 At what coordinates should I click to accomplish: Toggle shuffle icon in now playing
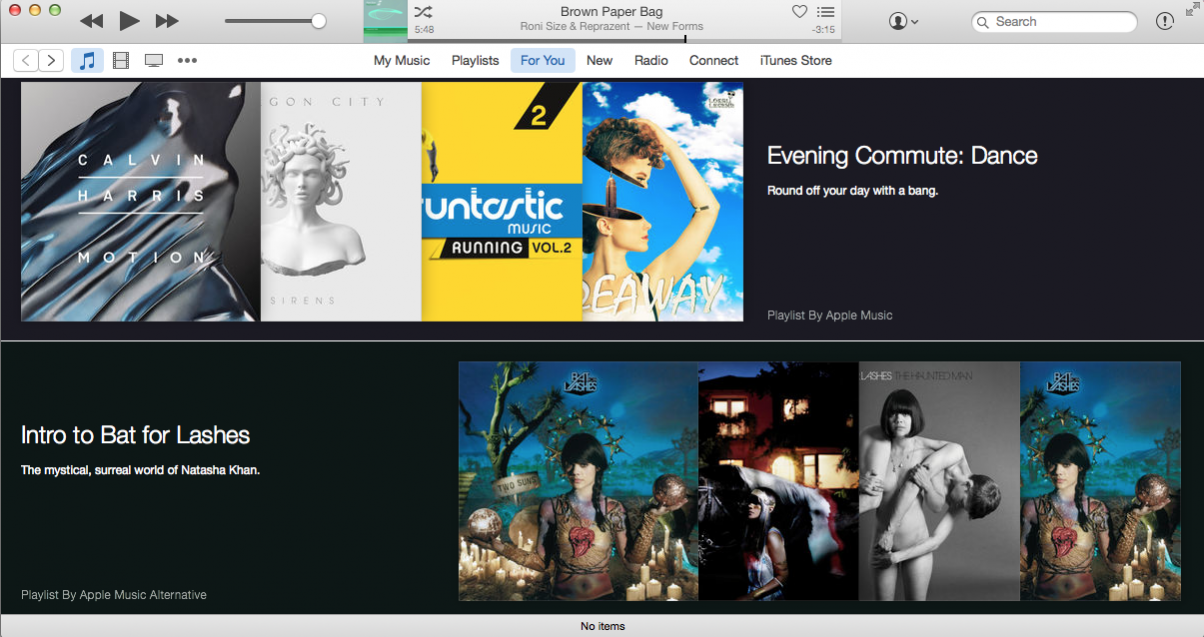click(x=423, y=12)
